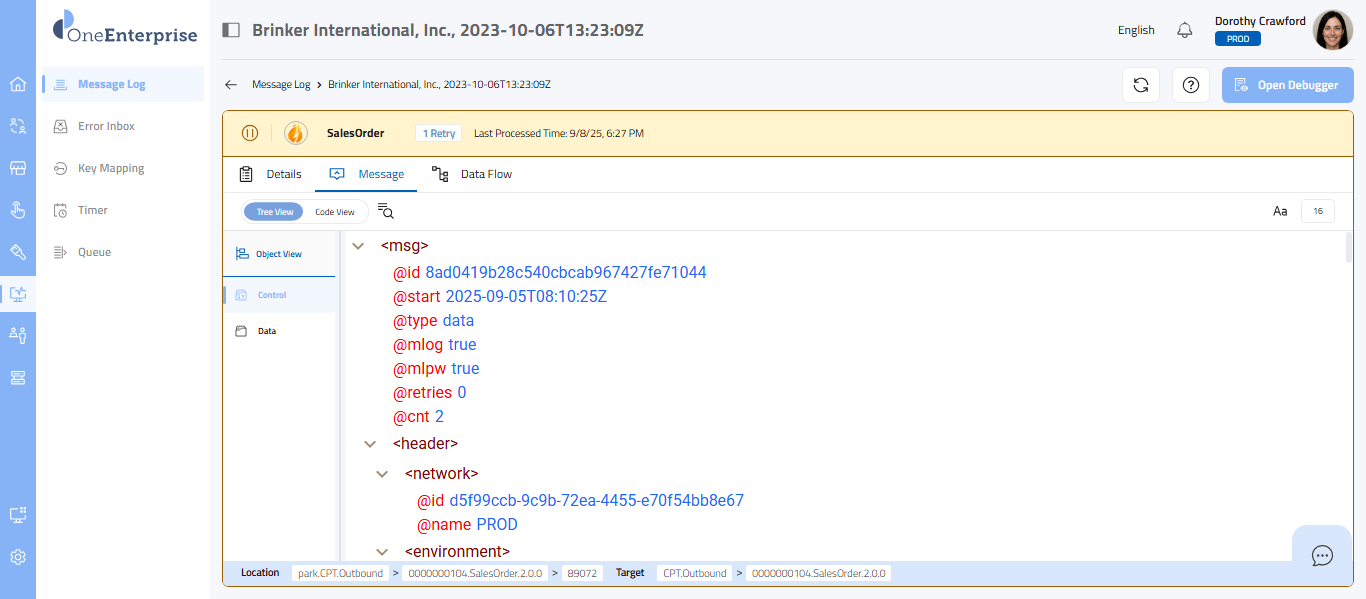Open the search in message icon

point(386,211)
